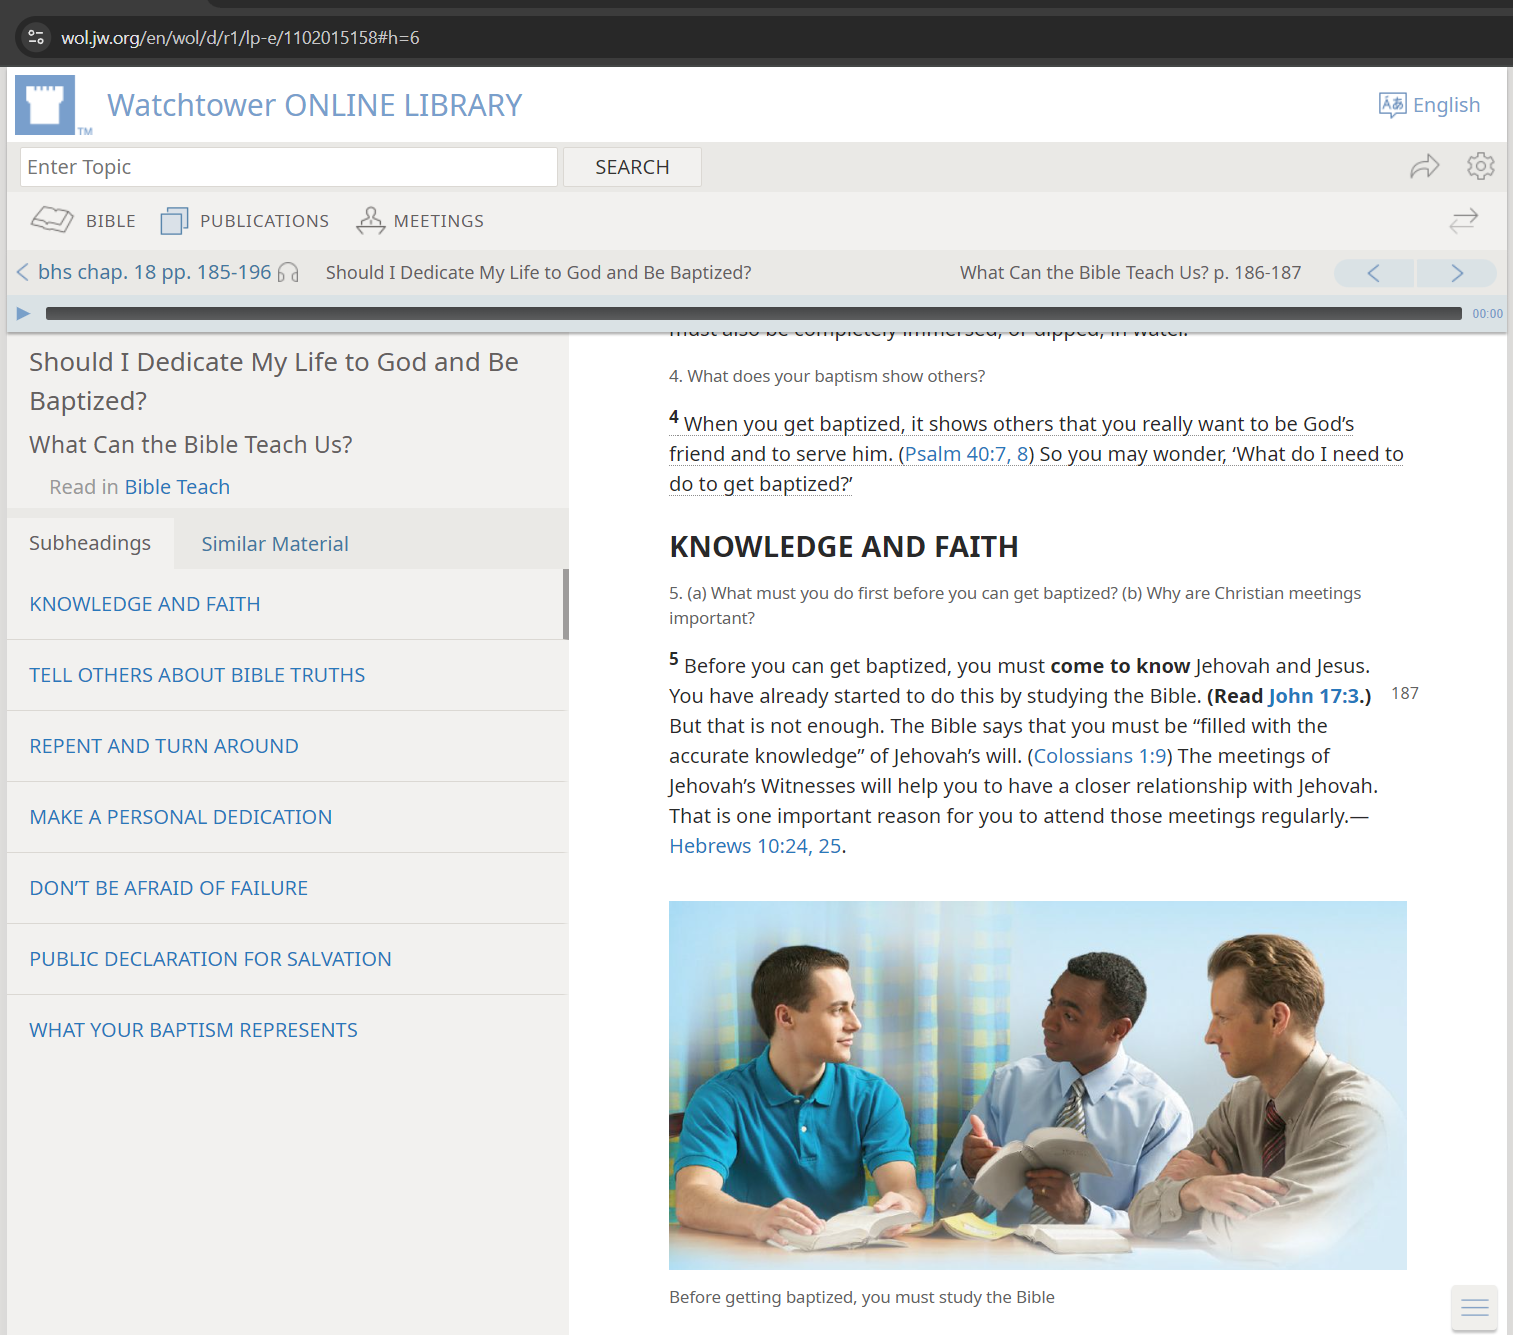Click the site info icon in address bar
The height and width of the screenshot is (1335, 1513).
36,38
